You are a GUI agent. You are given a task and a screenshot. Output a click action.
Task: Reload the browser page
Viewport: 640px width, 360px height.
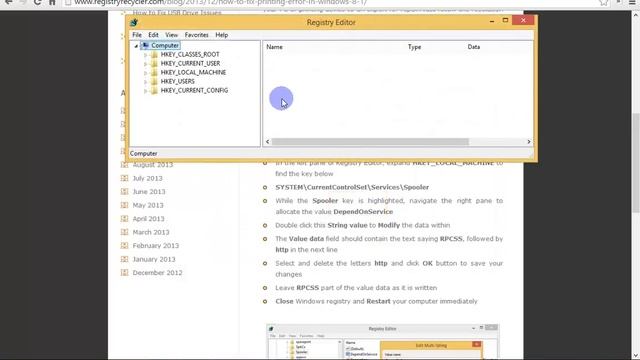[x=37, y=2]
